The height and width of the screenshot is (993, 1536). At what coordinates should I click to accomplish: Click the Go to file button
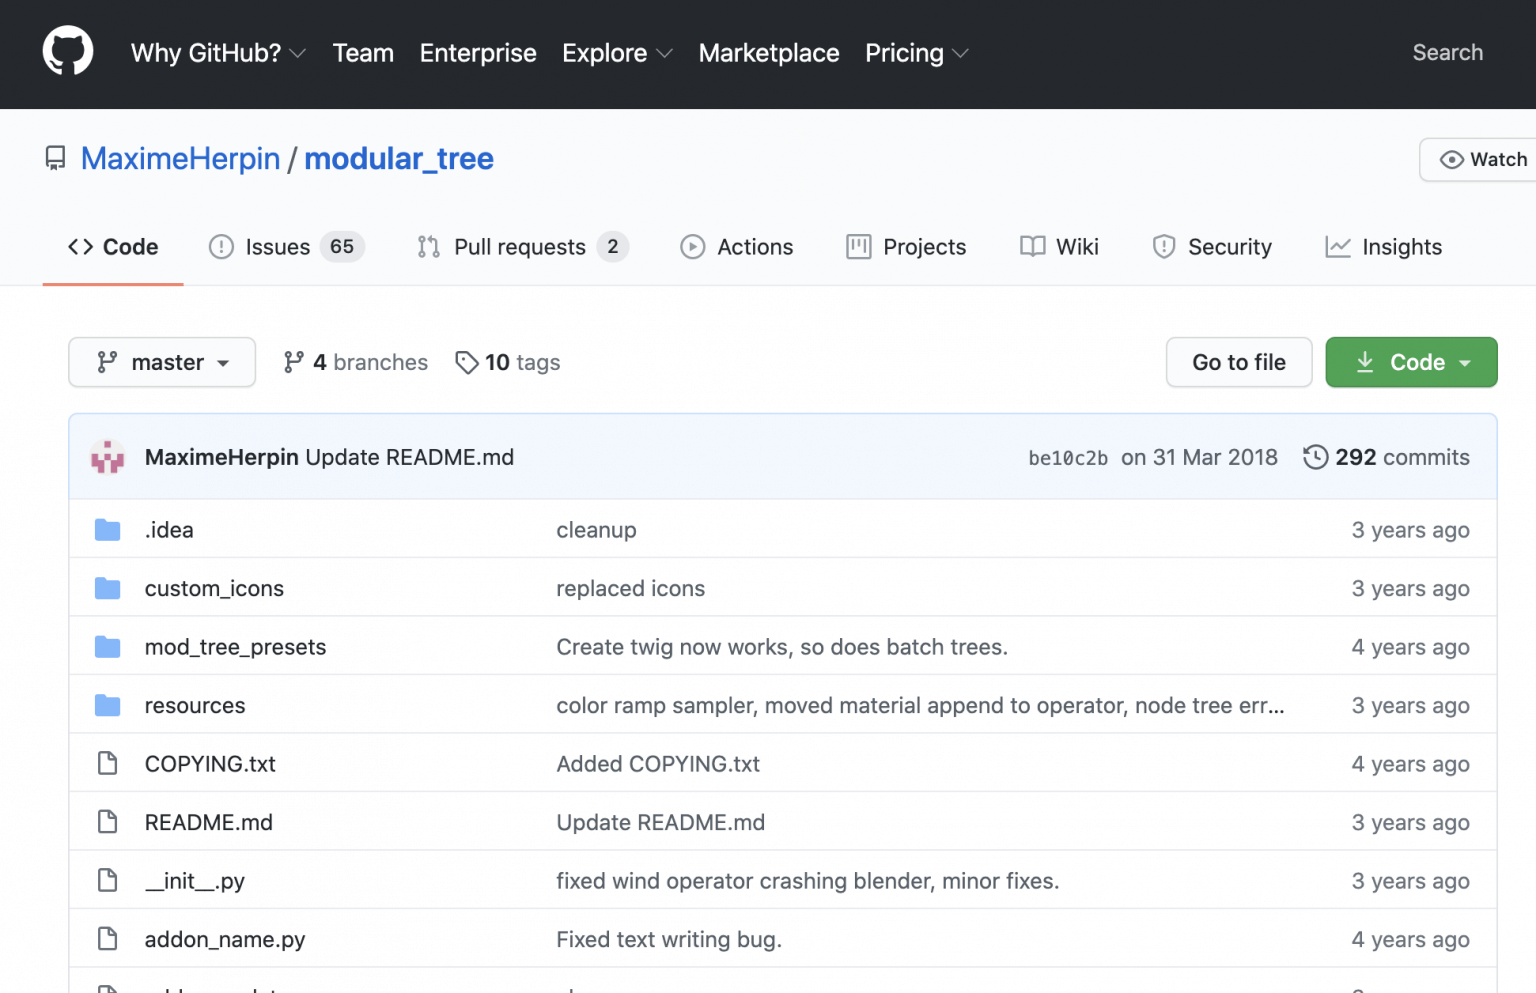1238,362
